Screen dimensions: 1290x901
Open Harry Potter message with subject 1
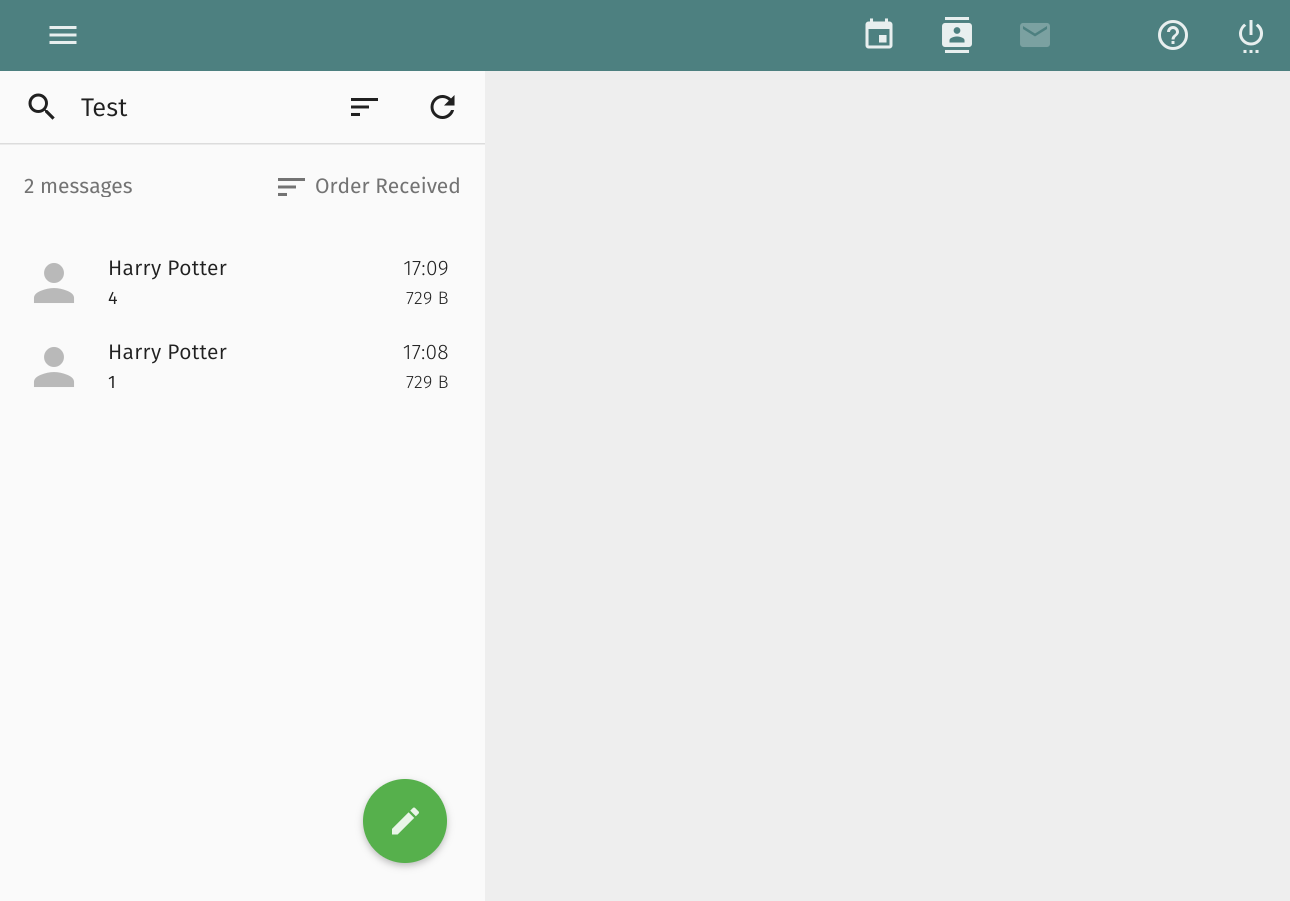(250, 367)
